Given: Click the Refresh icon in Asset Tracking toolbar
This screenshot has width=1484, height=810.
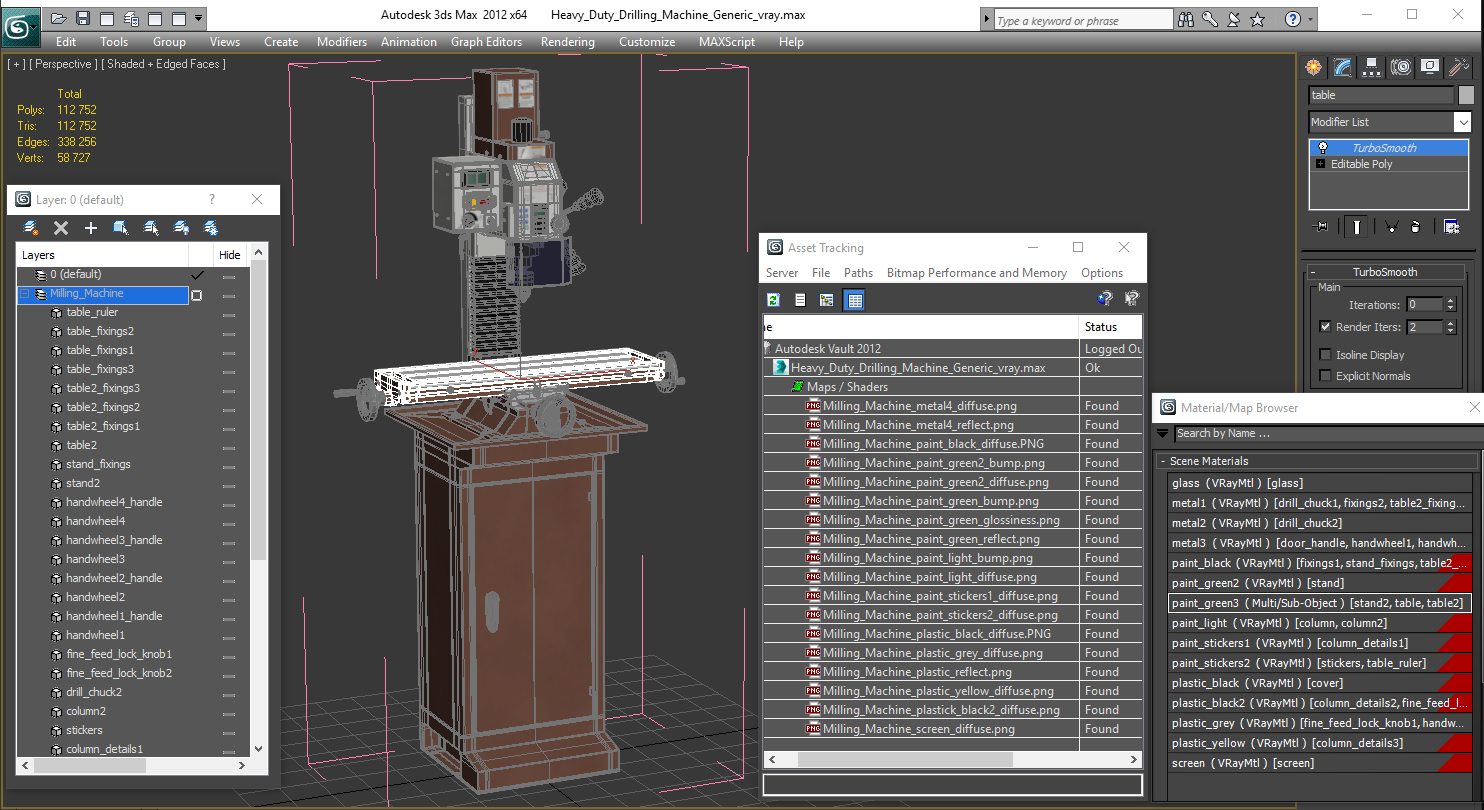Looking at the screenshot, I should tap(774, 299).
